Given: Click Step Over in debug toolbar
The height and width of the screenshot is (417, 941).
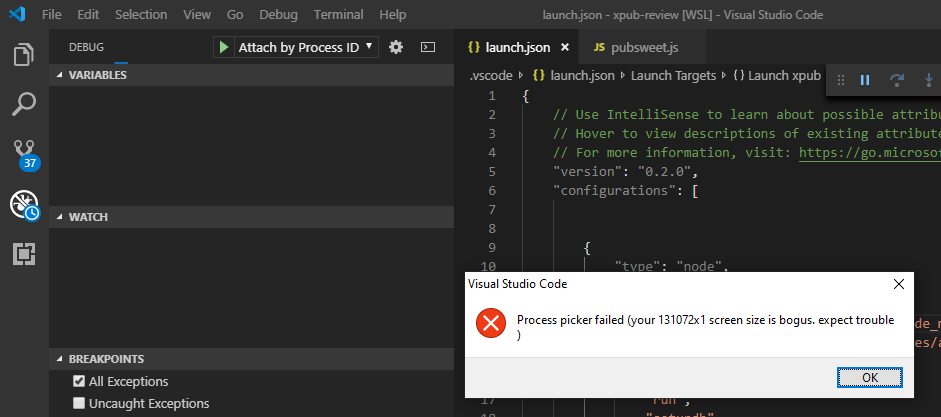Looking at the screenshot, I should pyautogui.click(x=897, y=80).
